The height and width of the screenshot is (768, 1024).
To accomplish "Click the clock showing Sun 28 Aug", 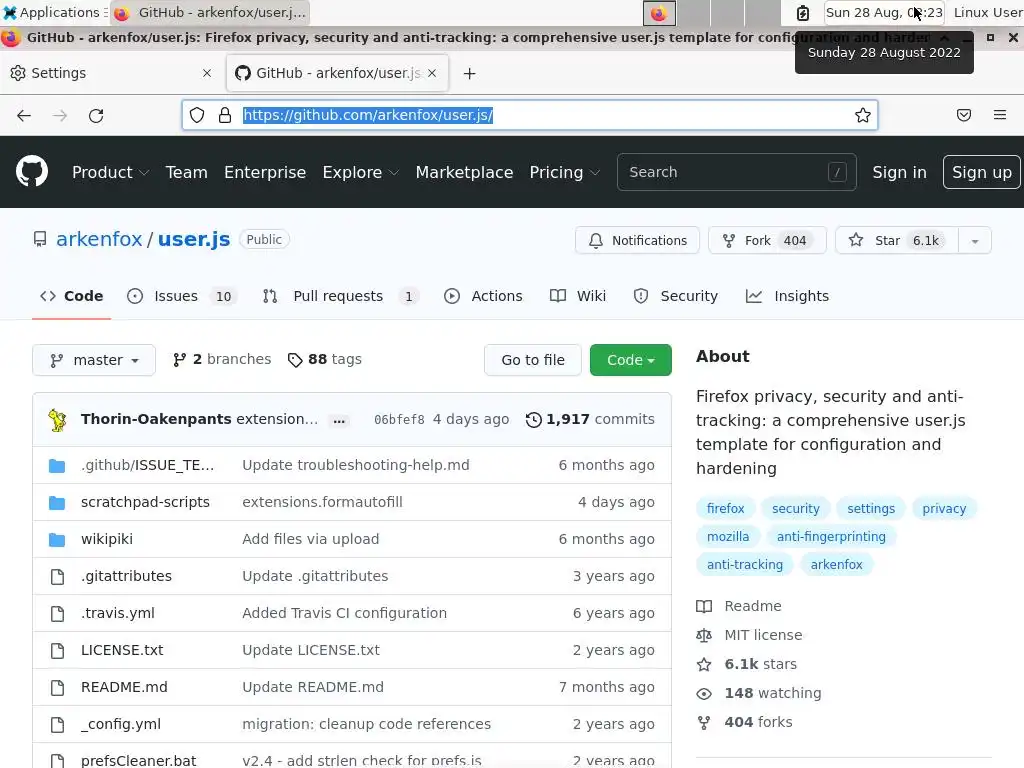I will [x=884, y=12].
